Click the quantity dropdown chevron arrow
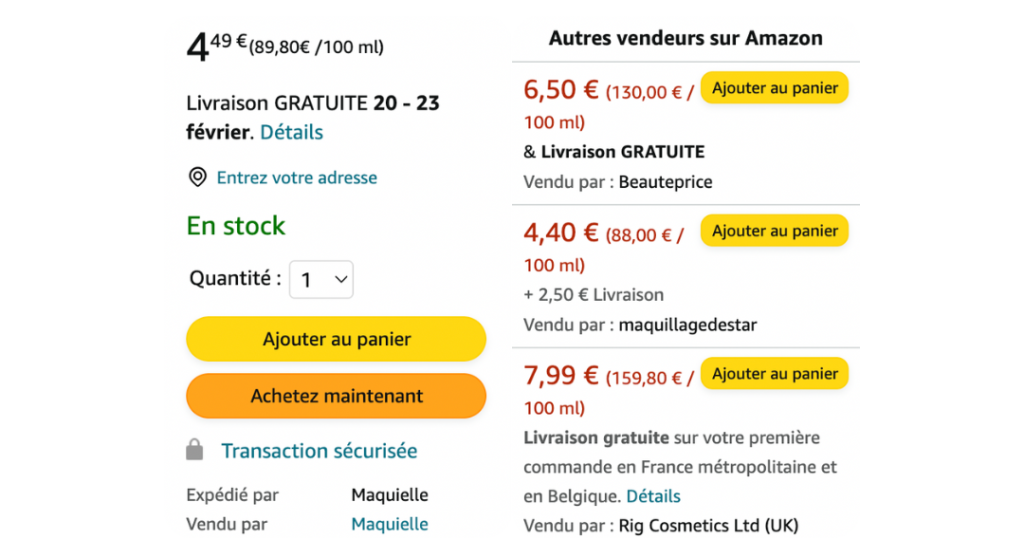This screenshot has height=558, width=1024. (x=340, y=280)
